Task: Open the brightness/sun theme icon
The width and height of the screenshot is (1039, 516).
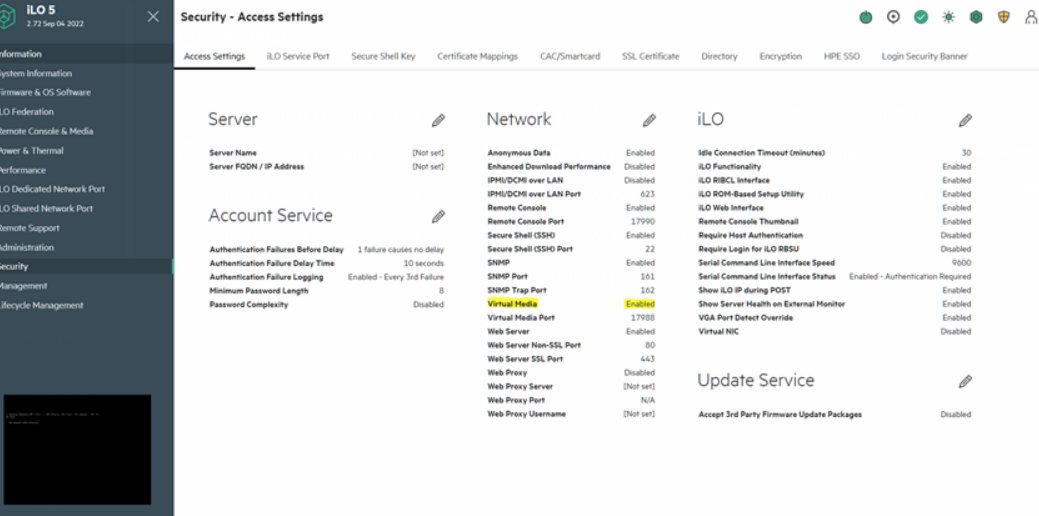Action: (x=949, y=17)
